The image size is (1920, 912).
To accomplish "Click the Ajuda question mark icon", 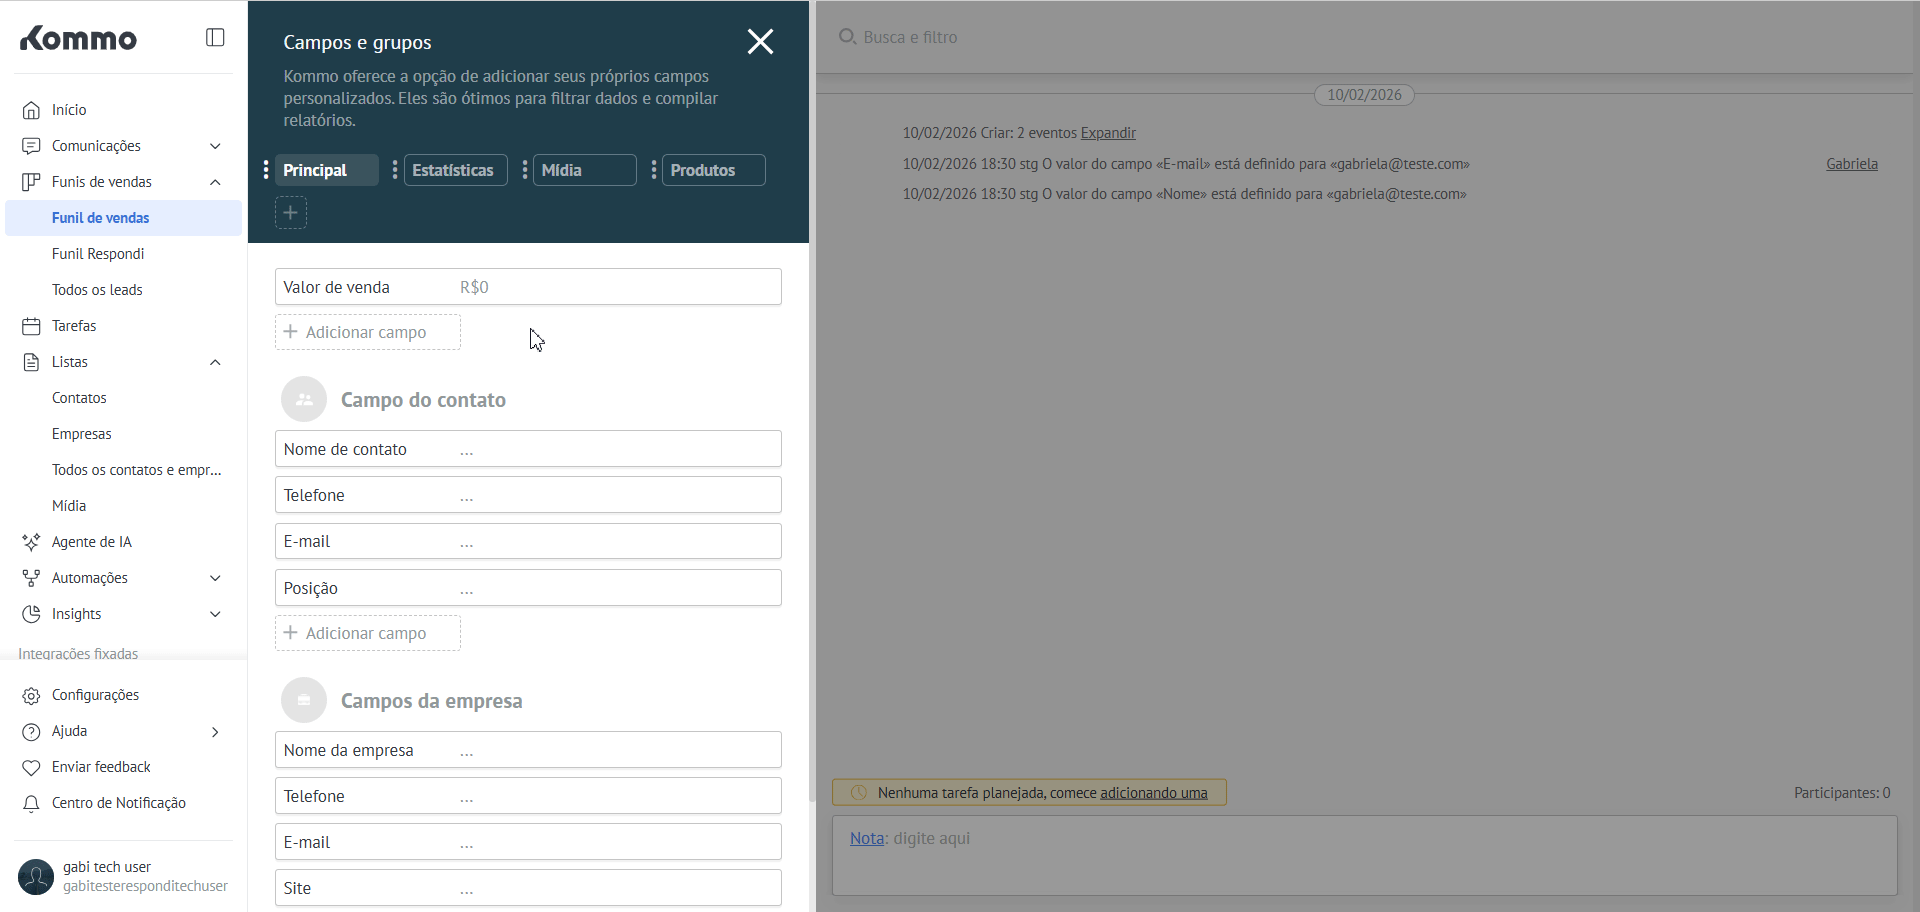I will pyautogui.click(x=31, y=731).
